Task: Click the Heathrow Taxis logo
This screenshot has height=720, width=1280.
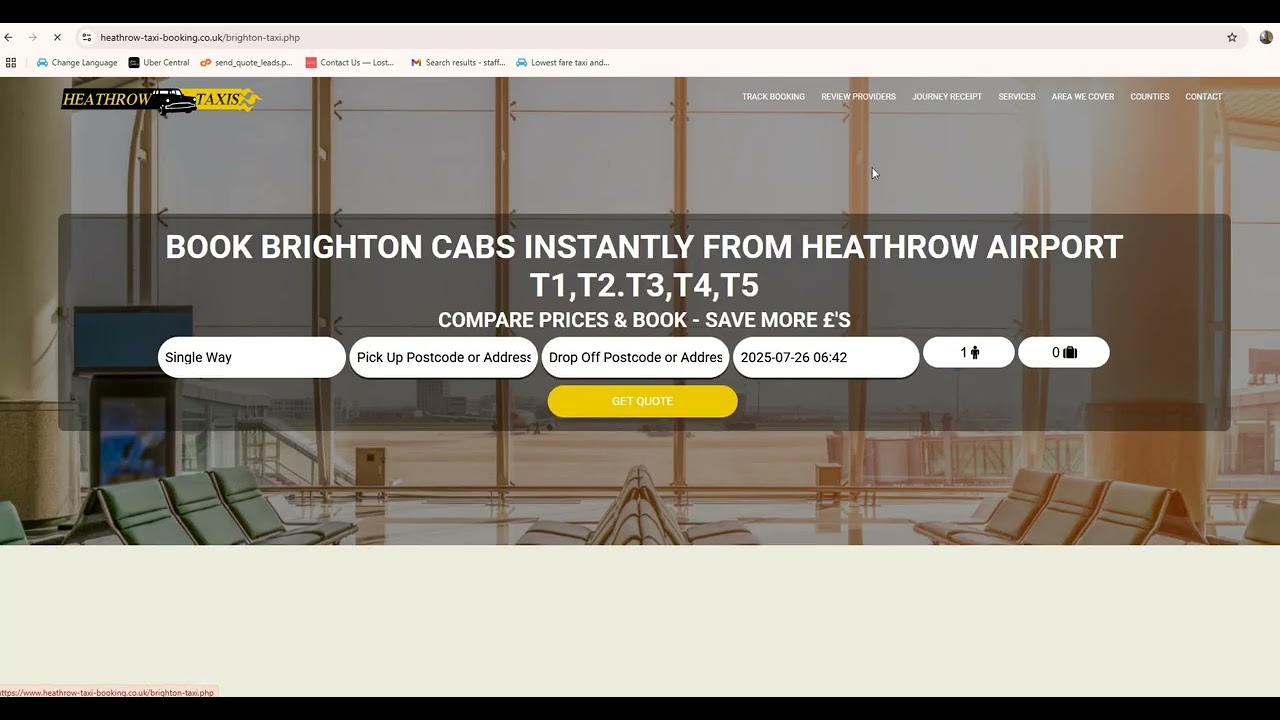Action: tap(161, 100)
